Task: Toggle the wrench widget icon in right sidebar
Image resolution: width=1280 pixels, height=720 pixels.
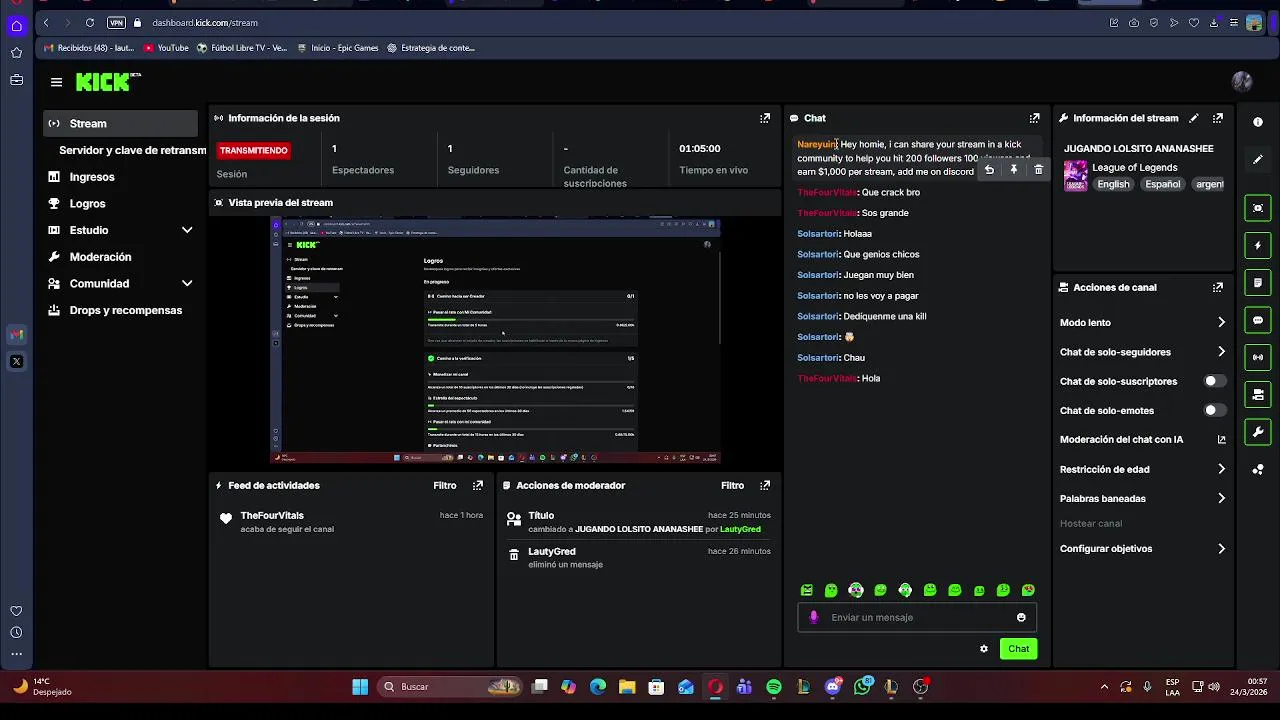Action: (1258, 432)
